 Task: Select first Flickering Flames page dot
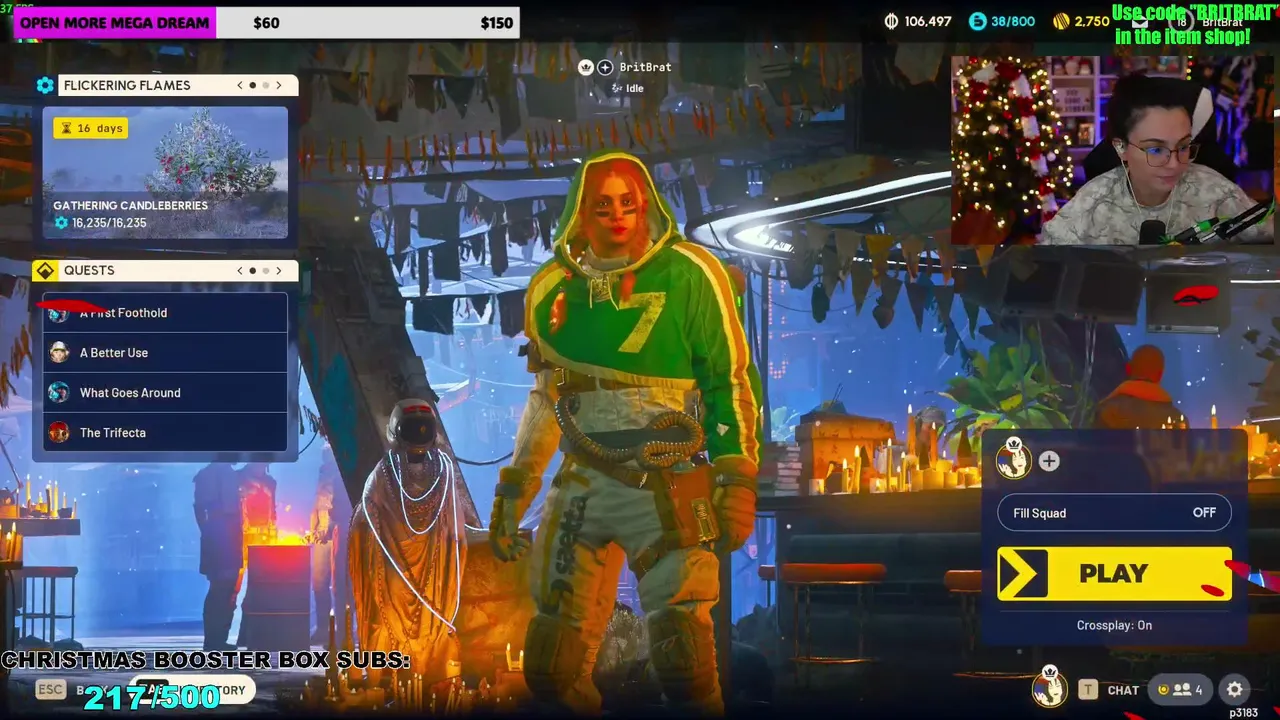[253, 85]
